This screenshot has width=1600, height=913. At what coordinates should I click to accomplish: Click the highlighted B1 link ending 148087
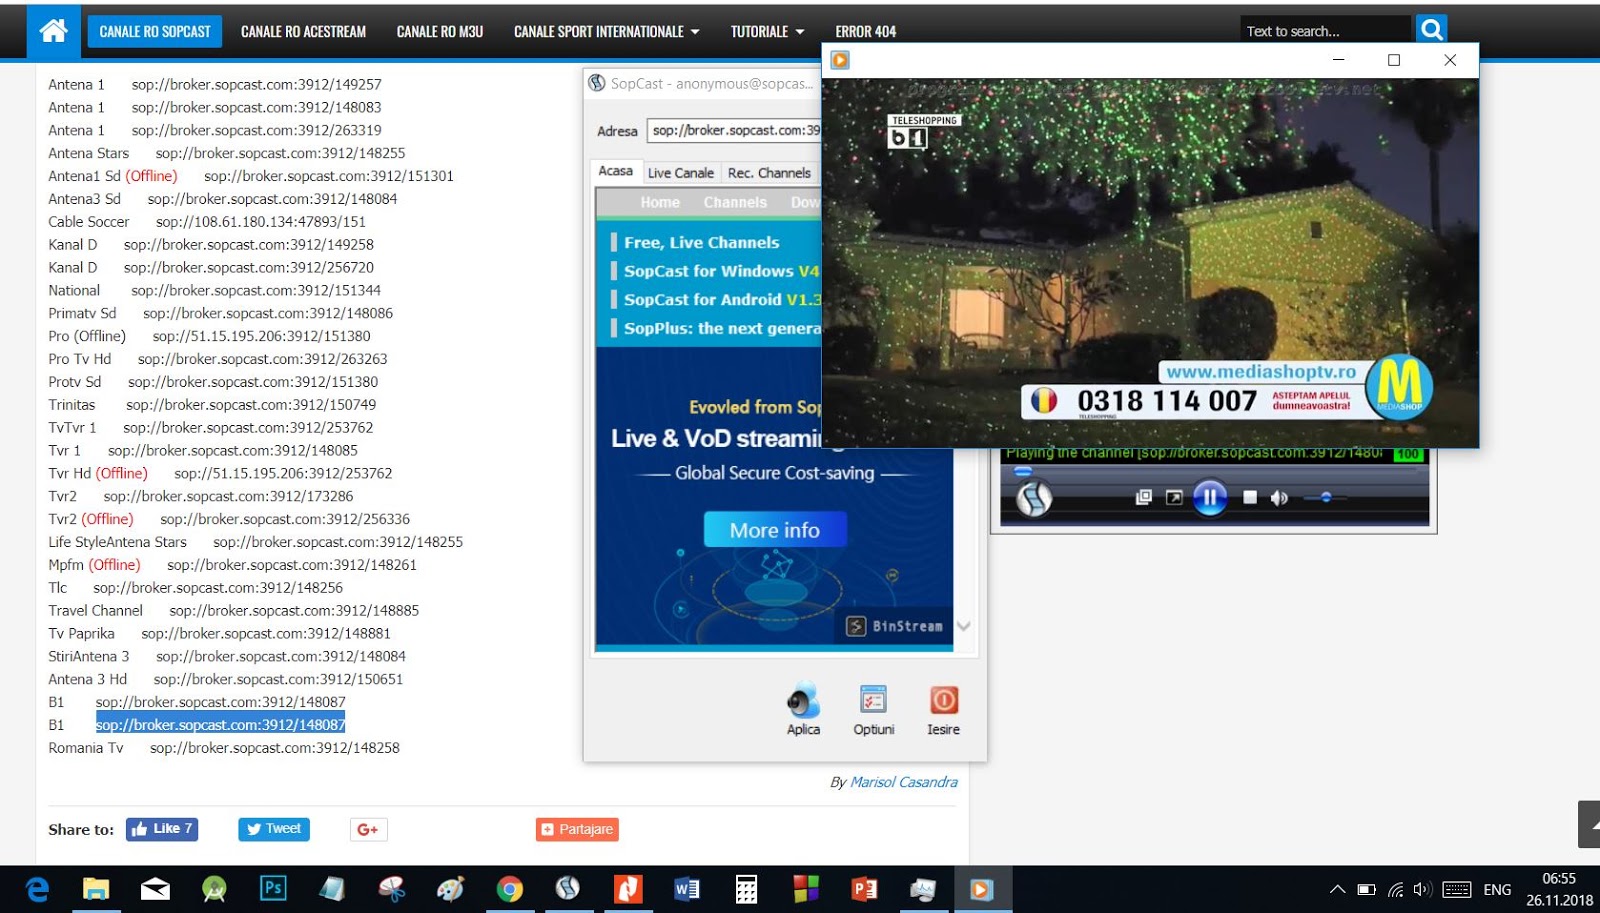tap(220, 725)
